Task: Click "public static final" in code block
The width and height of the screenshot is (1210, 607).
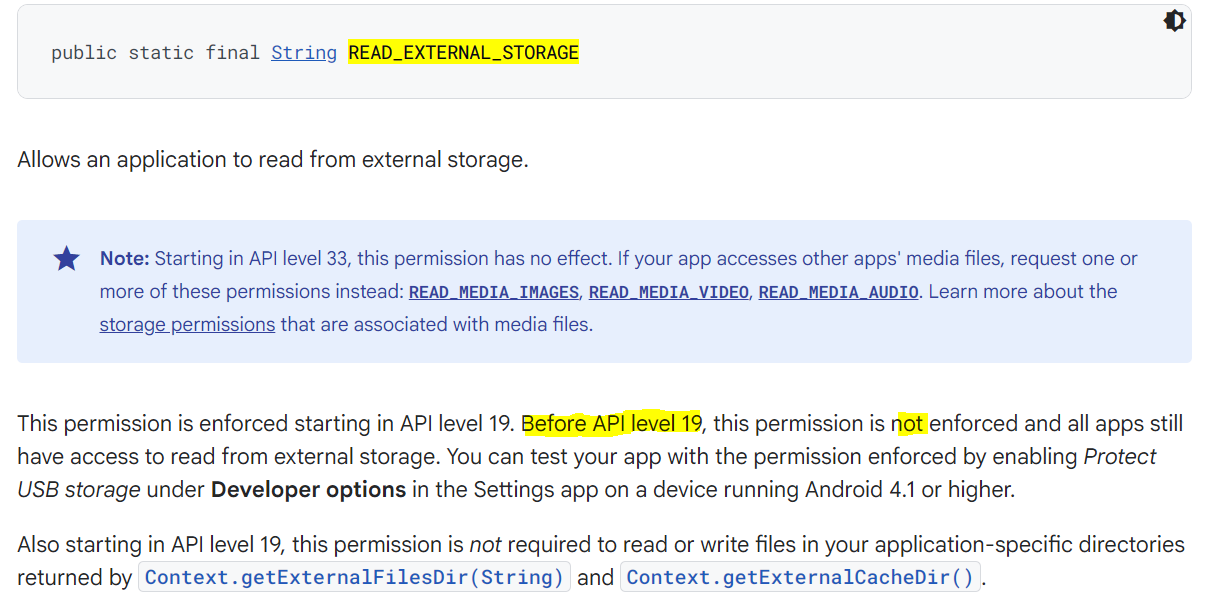Action: click(x=155, y=53)
